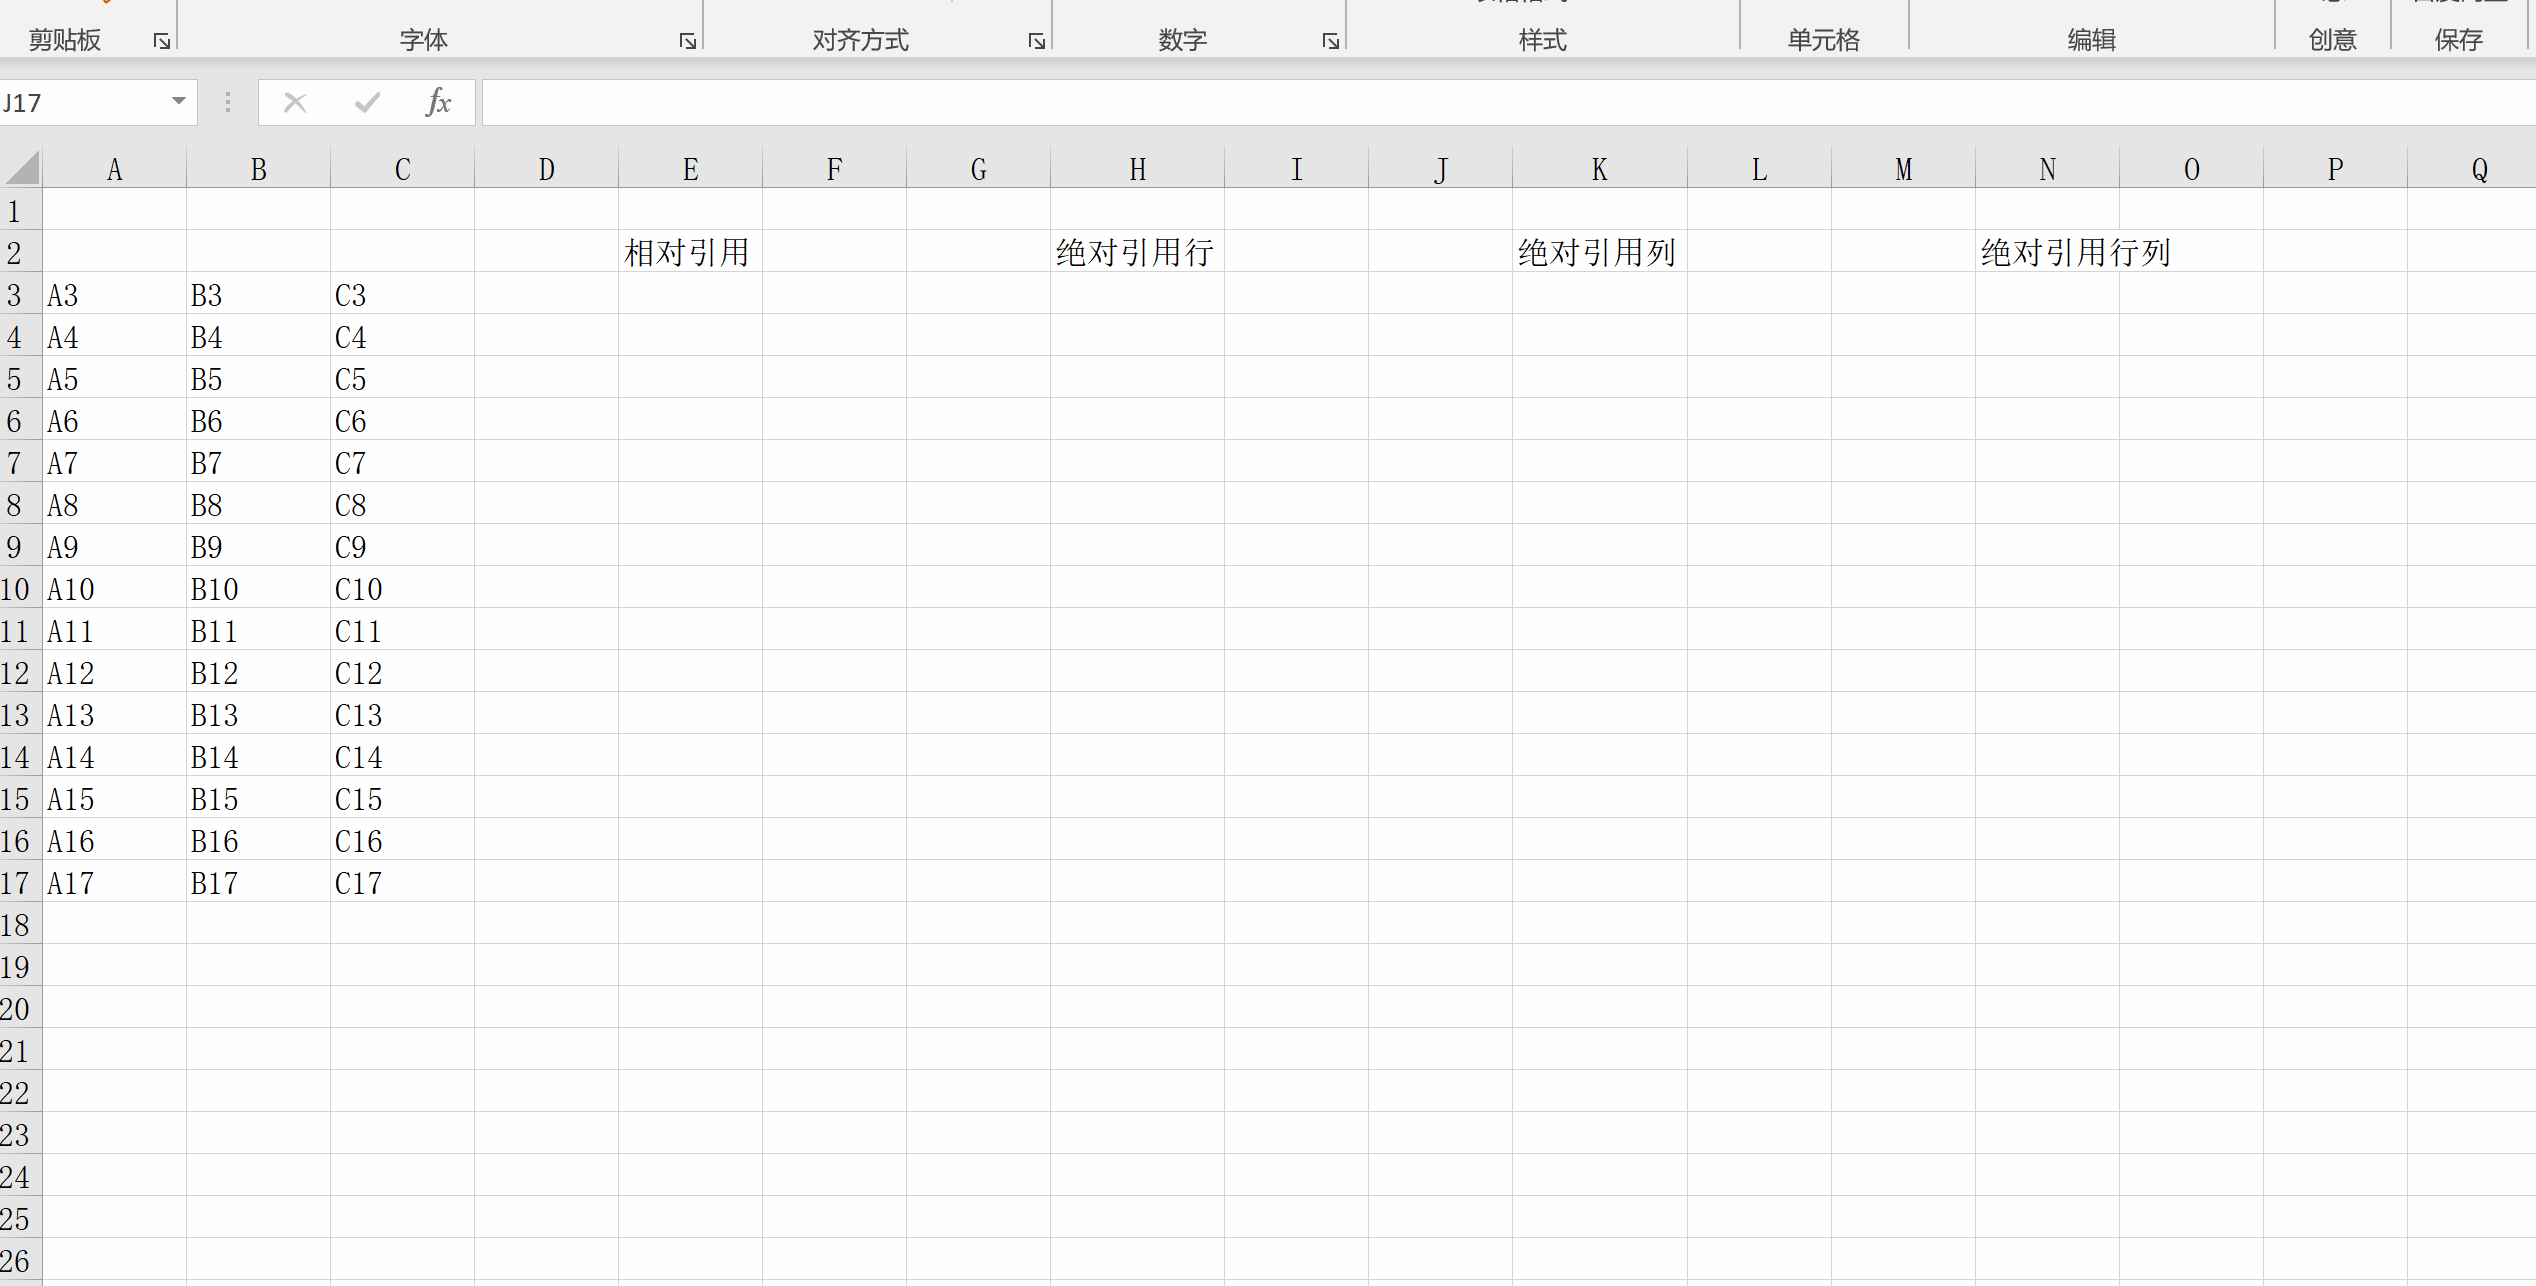Click cell with text A14
Viewport: 2536px width, 1286px height.
(x=114, y=757)
